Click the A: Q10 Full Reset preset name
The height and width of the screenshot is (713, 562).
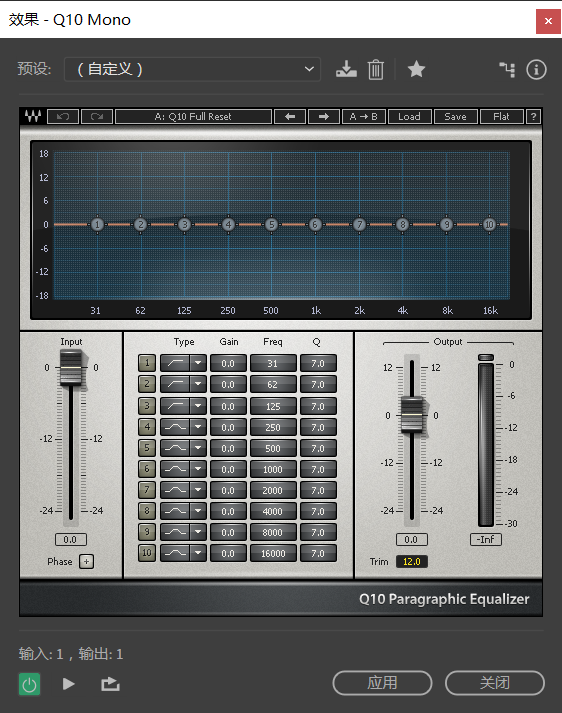click(193, 116)
